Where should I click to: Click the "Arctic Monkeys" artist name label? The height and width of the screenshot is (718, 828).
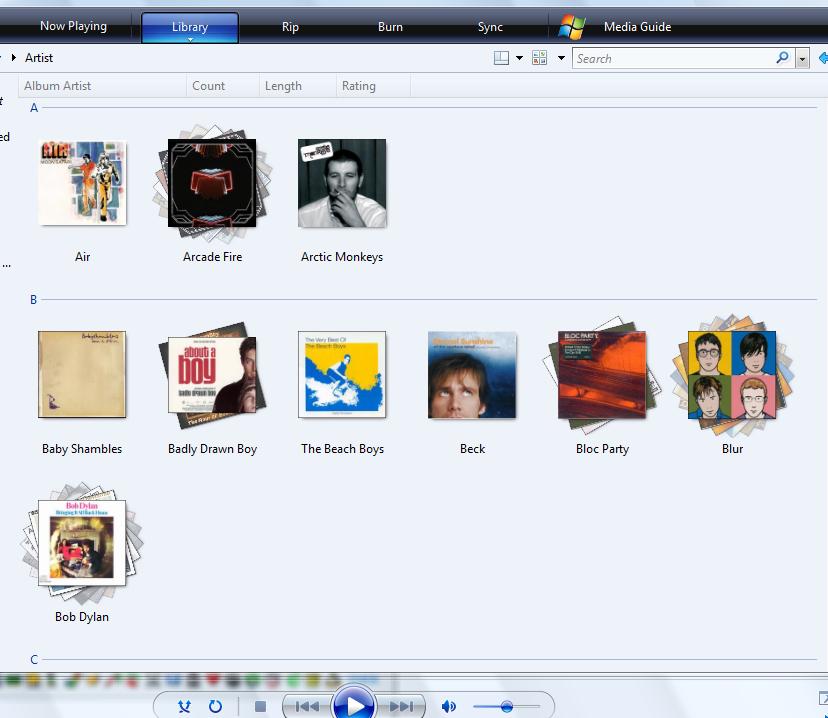click(x=342, y=257)
